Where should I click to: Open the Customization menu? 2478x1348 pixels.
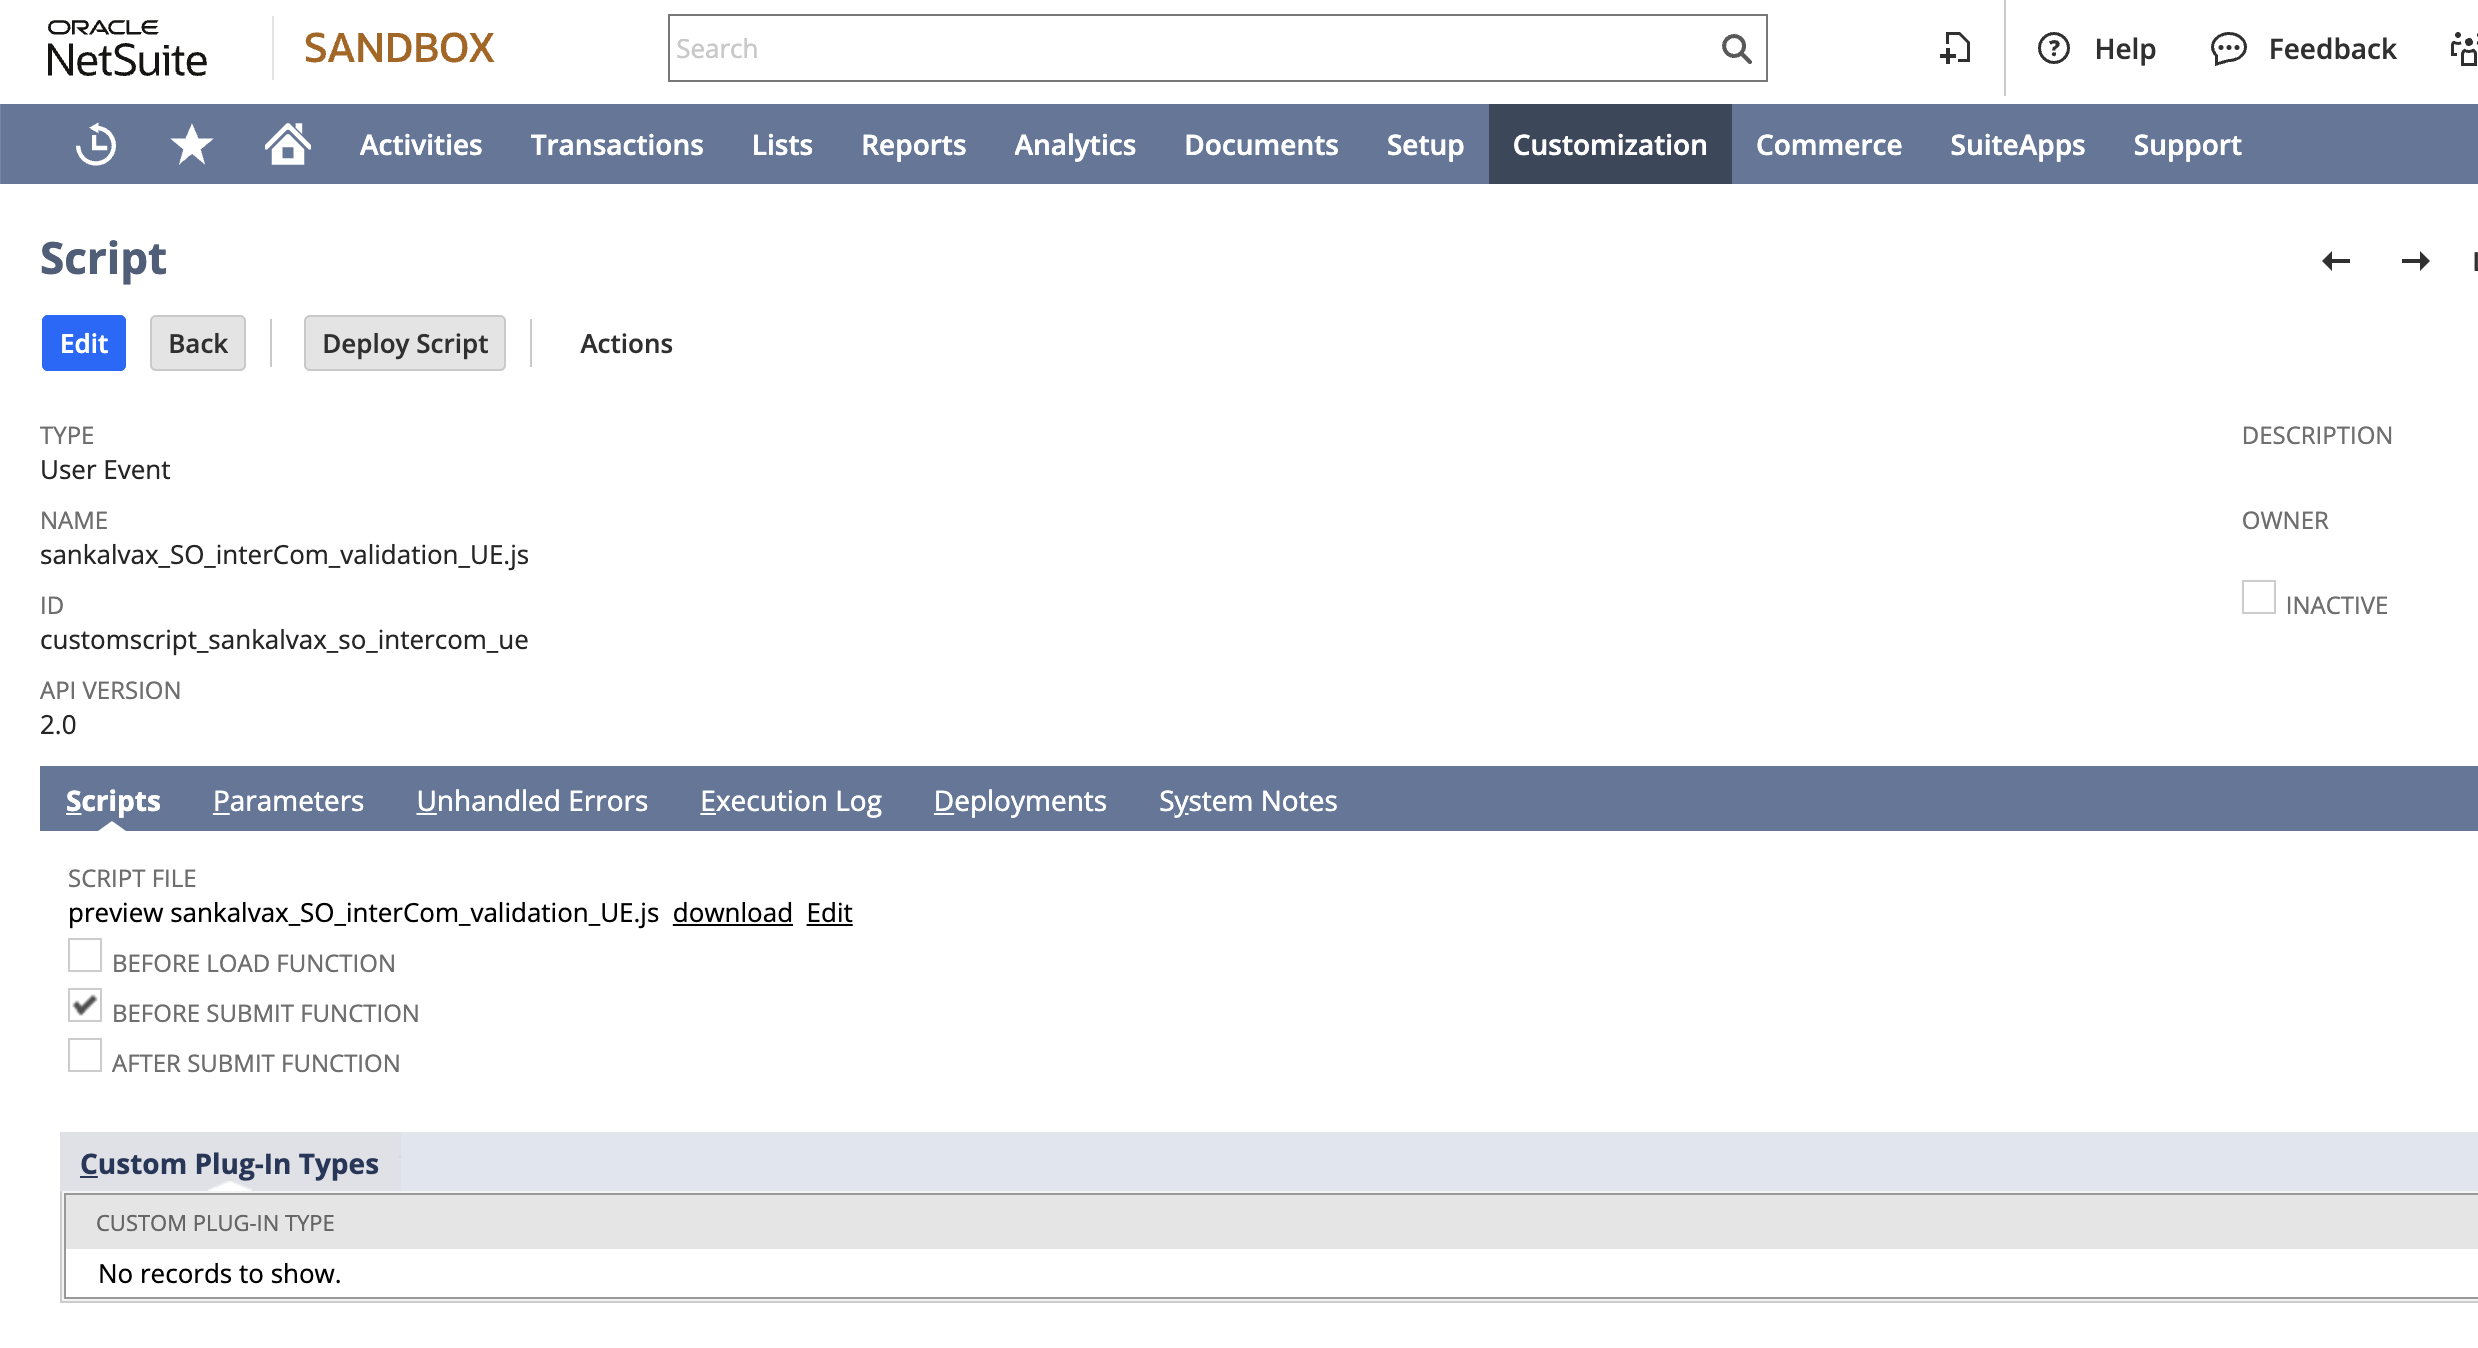click(x=1610, y=145)
